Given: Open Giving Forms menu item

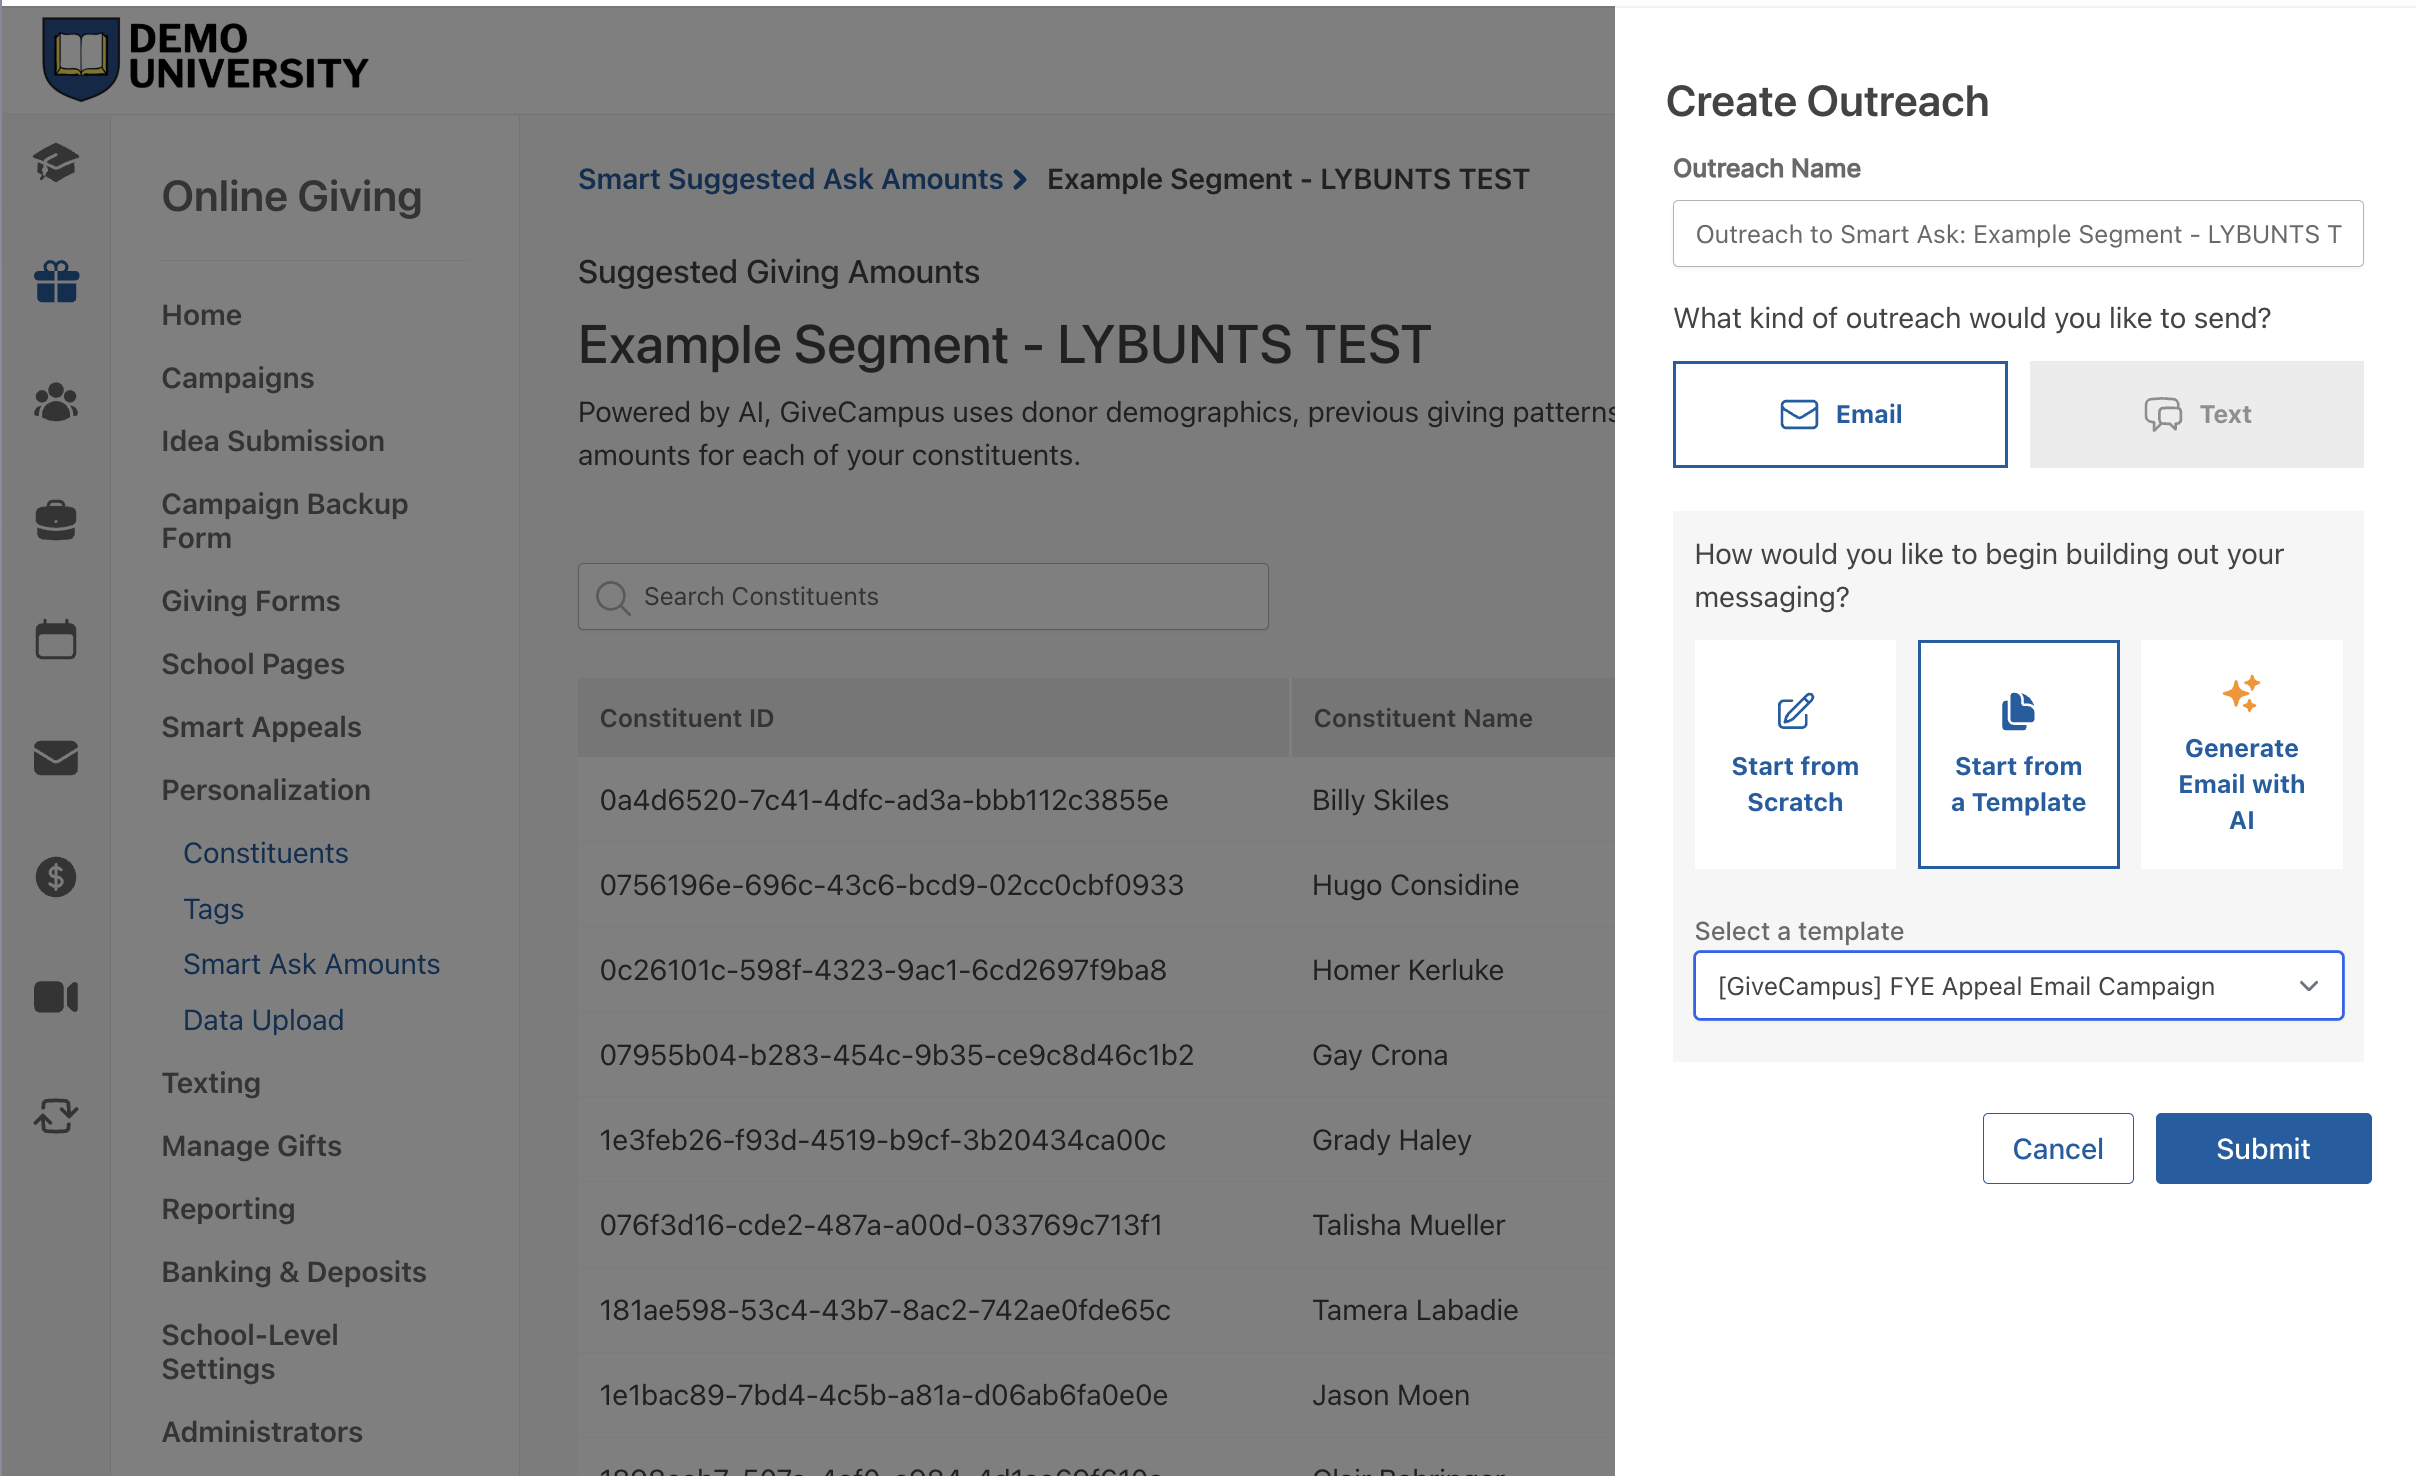Looking at the screenshot, I should (x=251, y=601).
